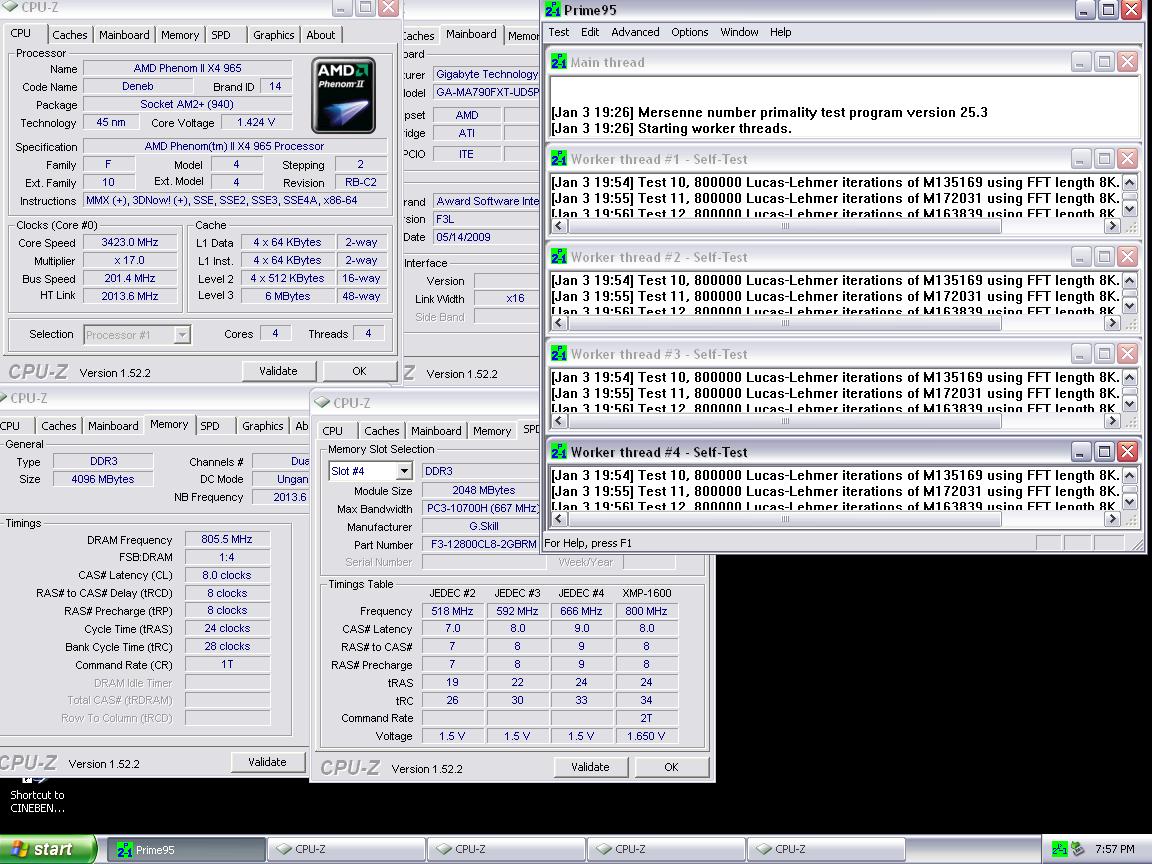Click Worker thread #3 window icon

pyautogui.click(x=558, y=353)
